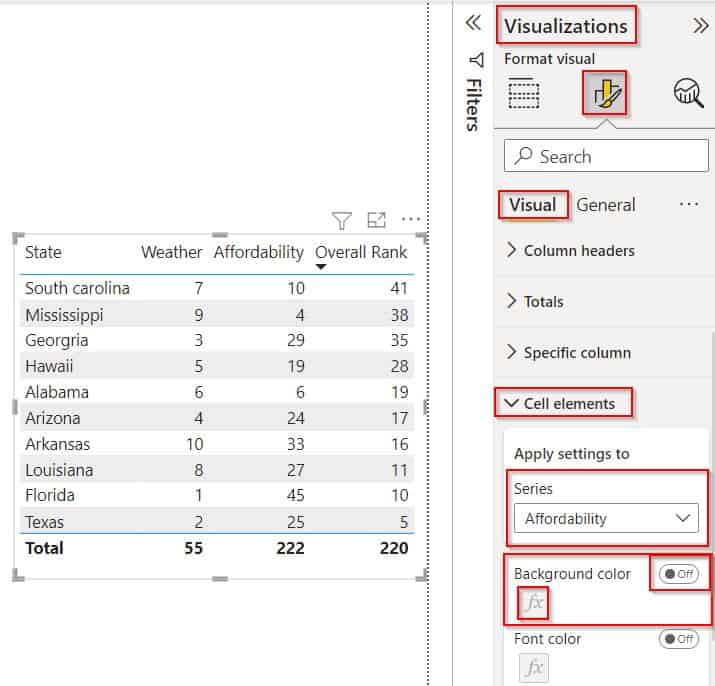Open more options ellipsis above table
Image resolution: width=715 pixels, height=686 pixels.
[x=411, y=219]
